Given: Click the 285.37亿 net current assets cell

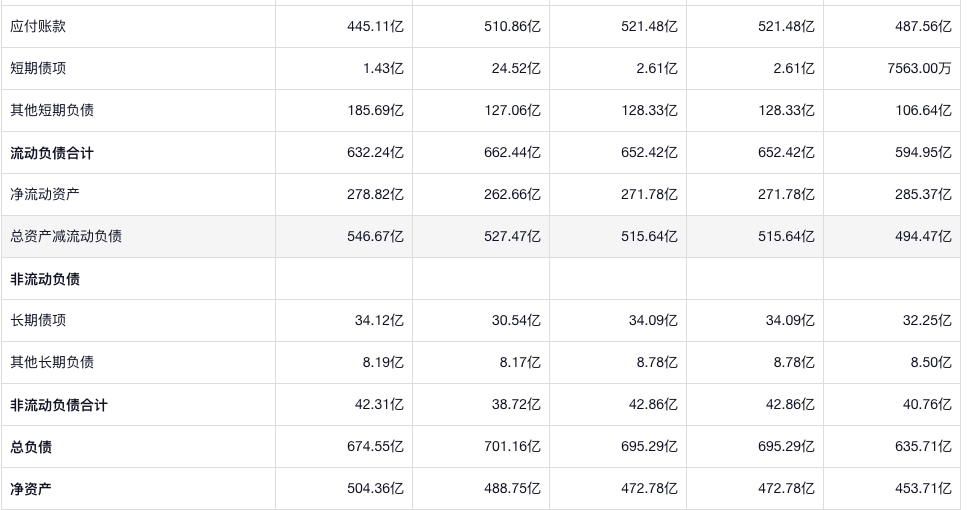Looking at the screenshot, I should [x=923, y=195].
